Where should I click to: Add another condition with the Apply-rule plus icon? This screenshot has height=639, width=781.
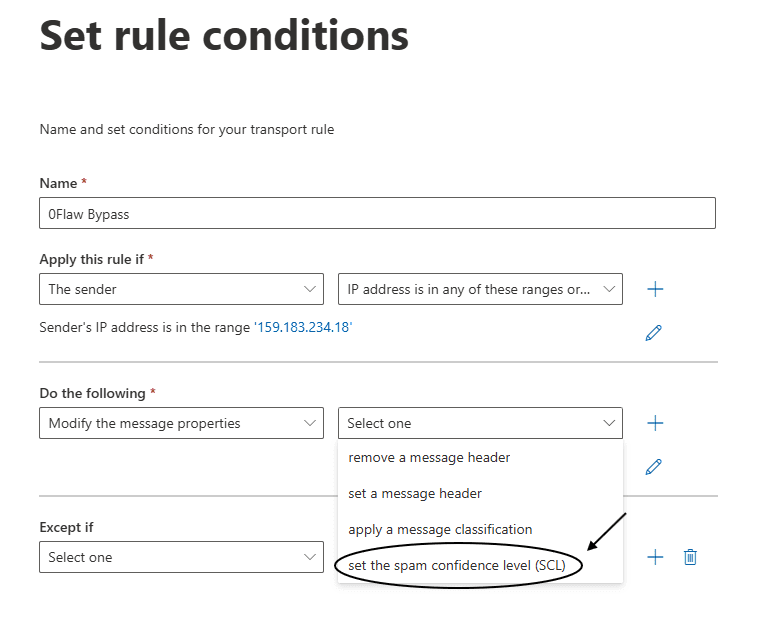655,289
